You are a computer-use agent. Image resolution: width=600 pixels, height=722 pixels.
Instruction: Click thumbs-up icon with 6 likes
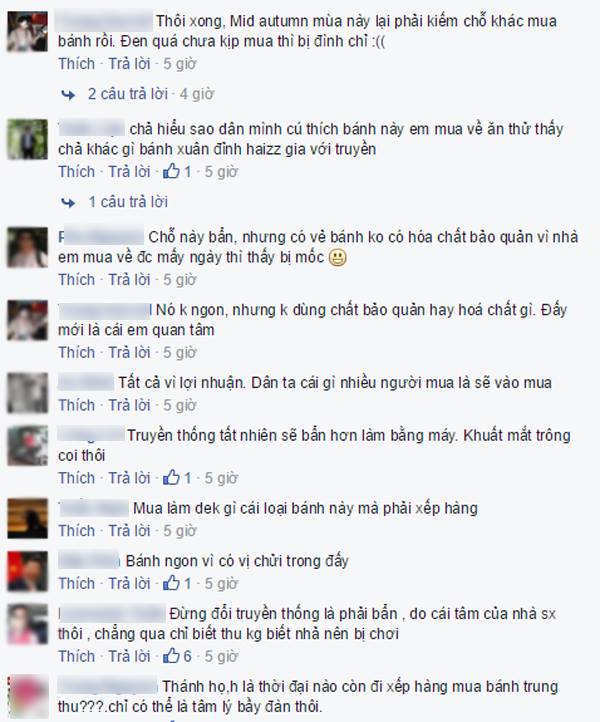(171, 656)
